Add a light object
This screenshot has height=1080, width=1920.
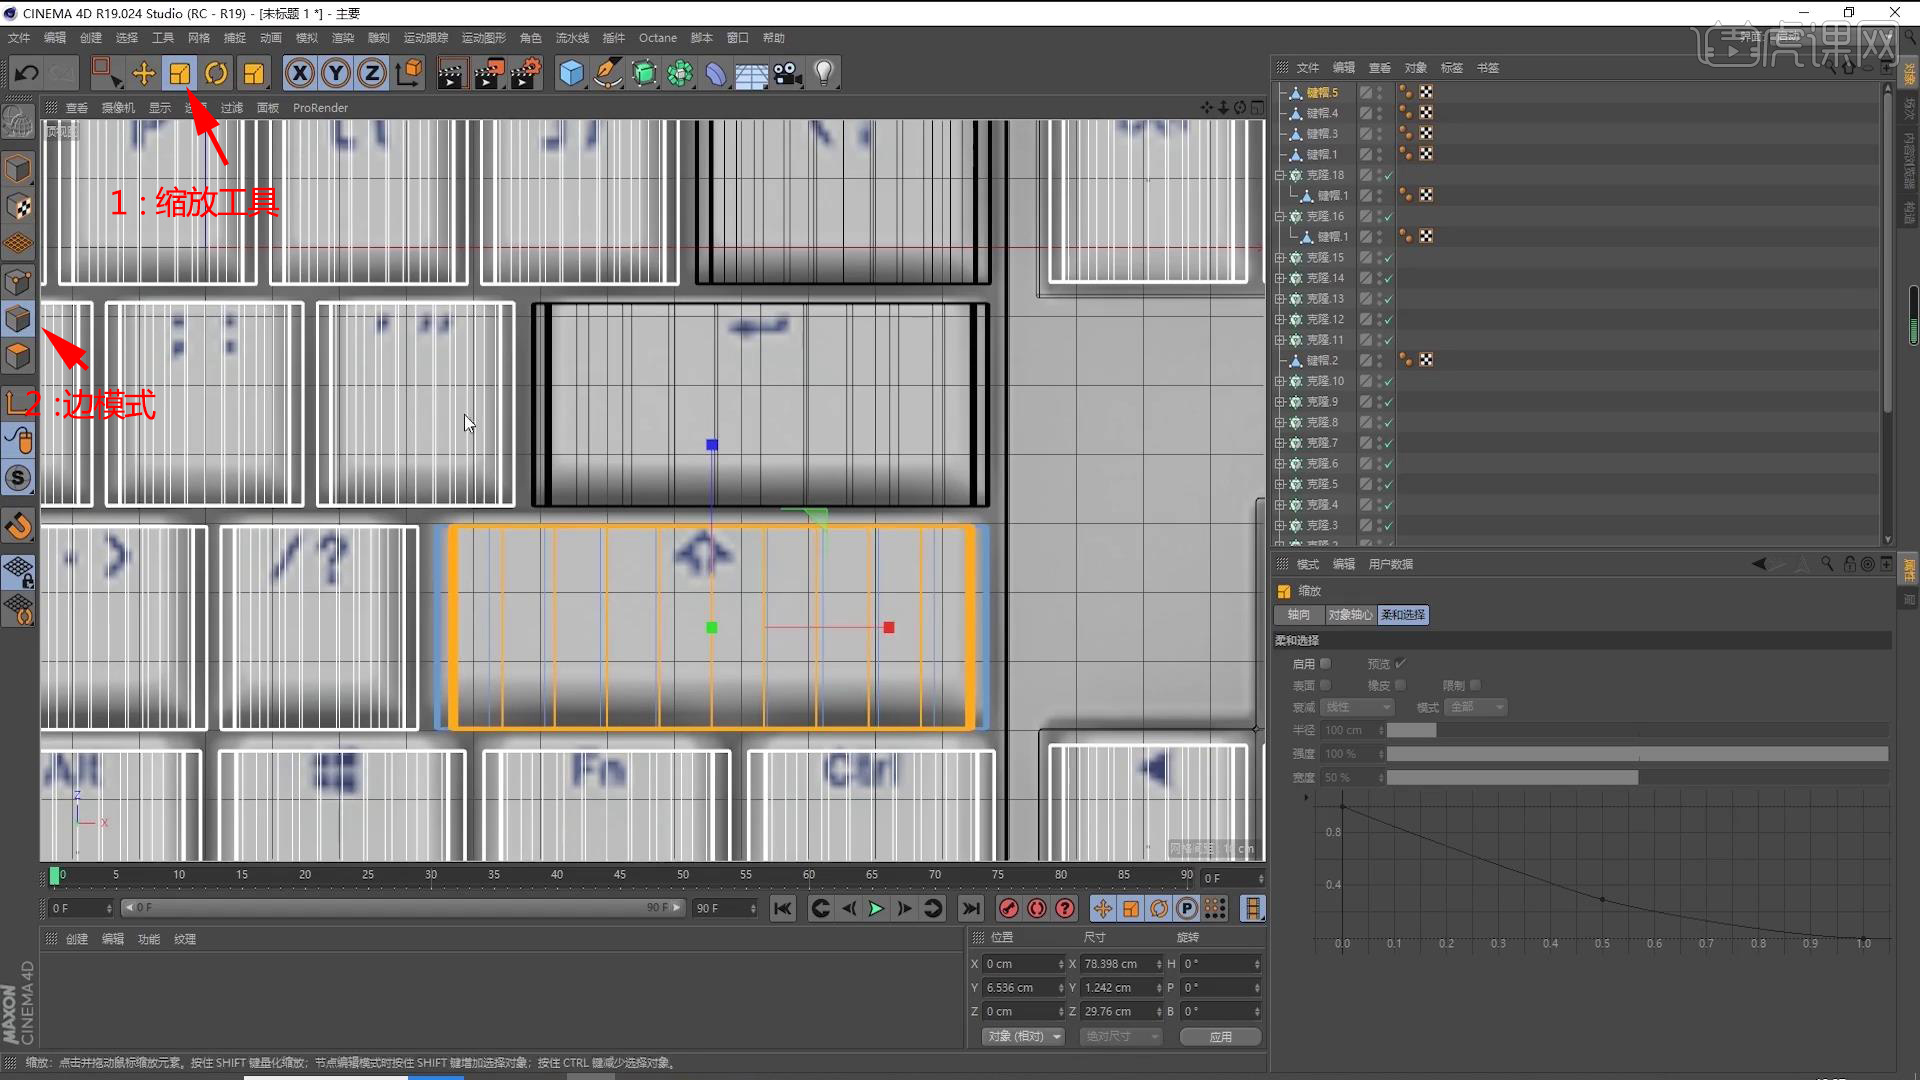(x=823, y=73)
